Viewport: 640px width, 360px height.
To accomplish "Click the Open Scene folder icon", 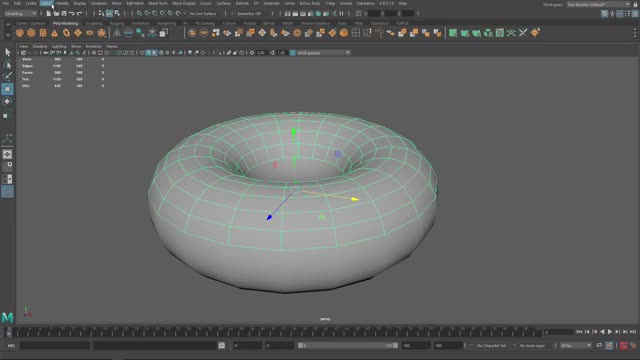I will pyautogui.click(x=56, y=13).
